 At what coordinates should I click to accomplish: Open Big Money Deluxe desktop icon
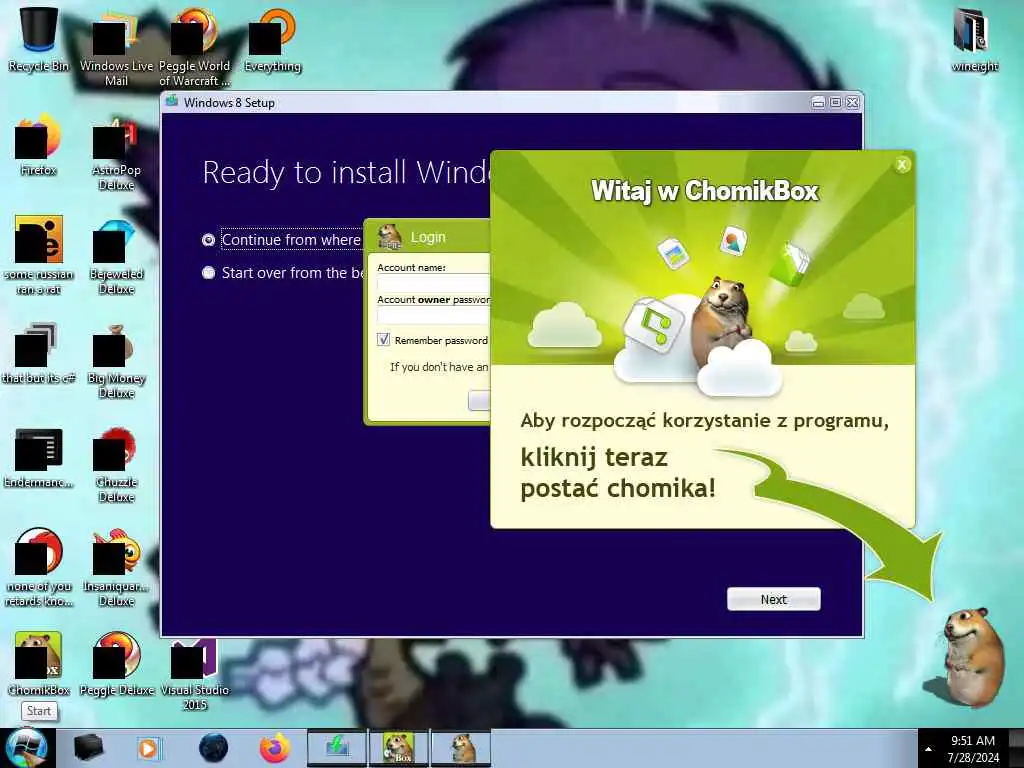pos(116,359)
